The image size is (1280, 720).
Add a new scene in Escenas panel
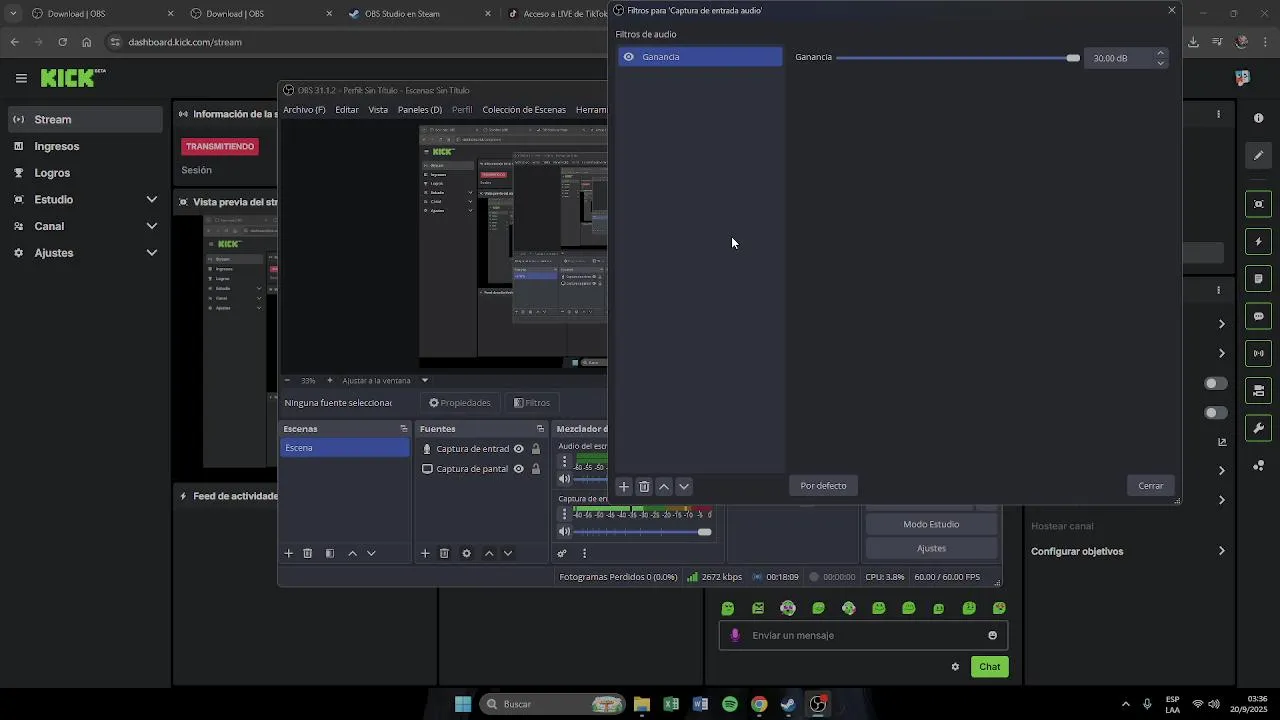[x=289, y=553]
